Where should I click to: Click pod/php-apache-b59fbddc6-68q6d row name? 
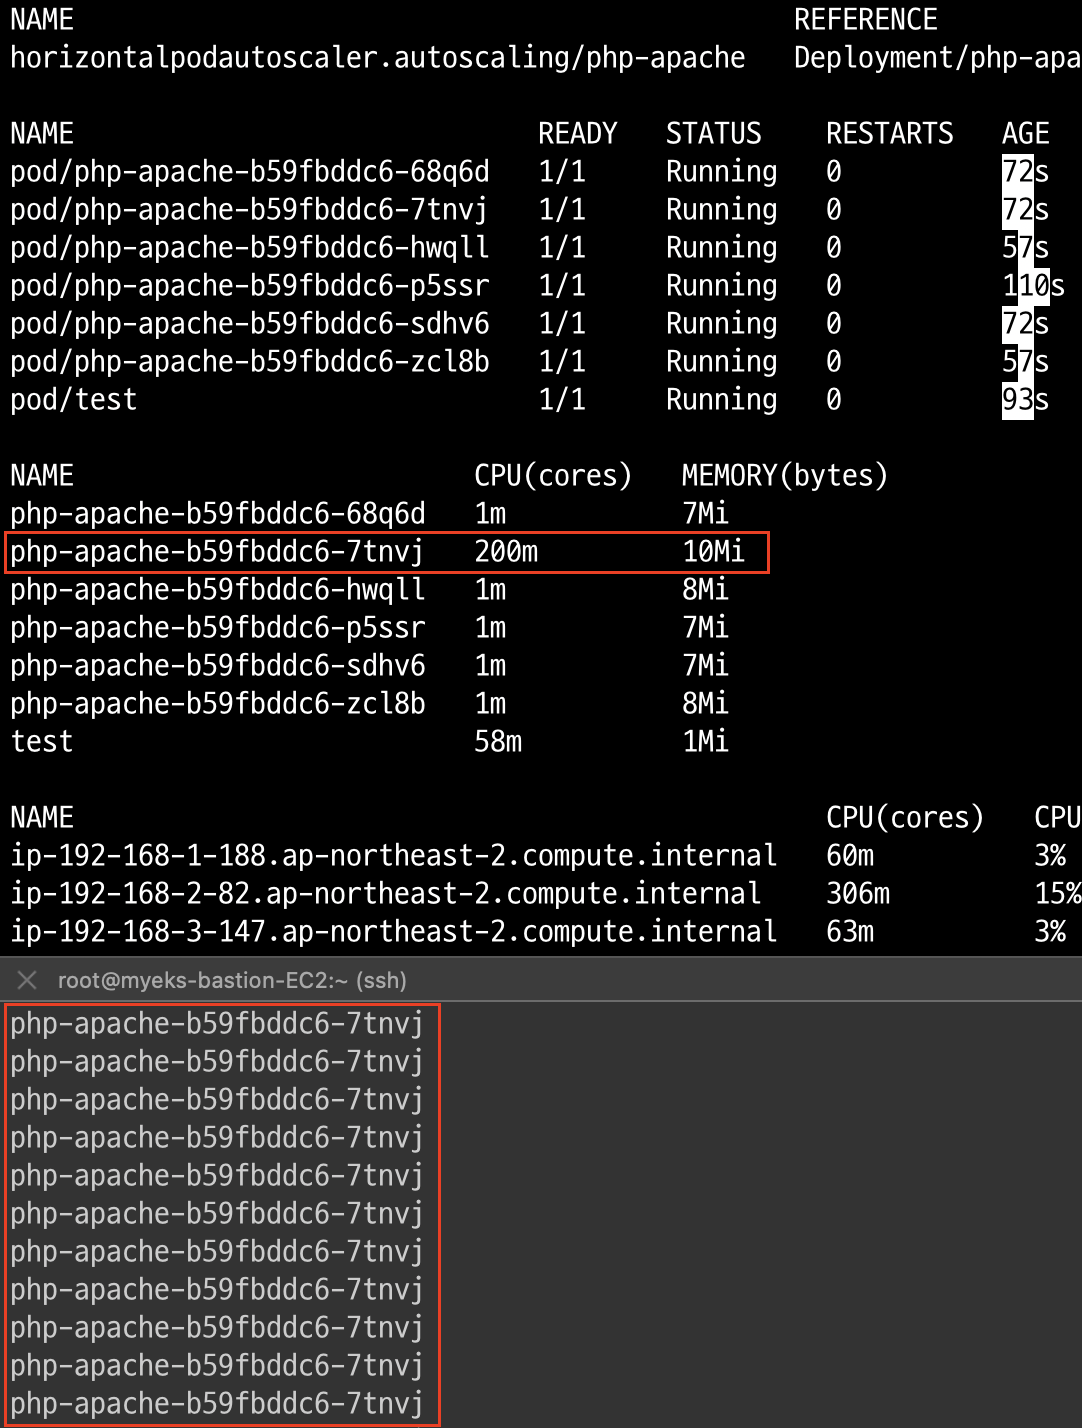[250, 172]
